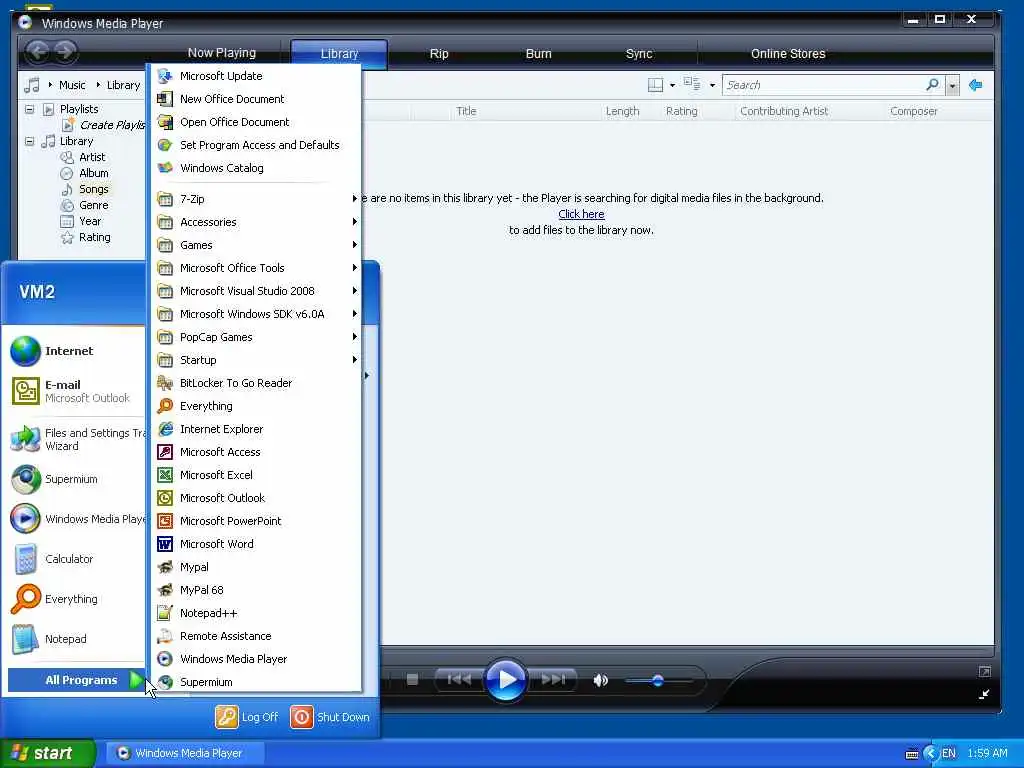The image size is (1024, 768).
Task: Click the Stop playback button
Action: [412, 680]
